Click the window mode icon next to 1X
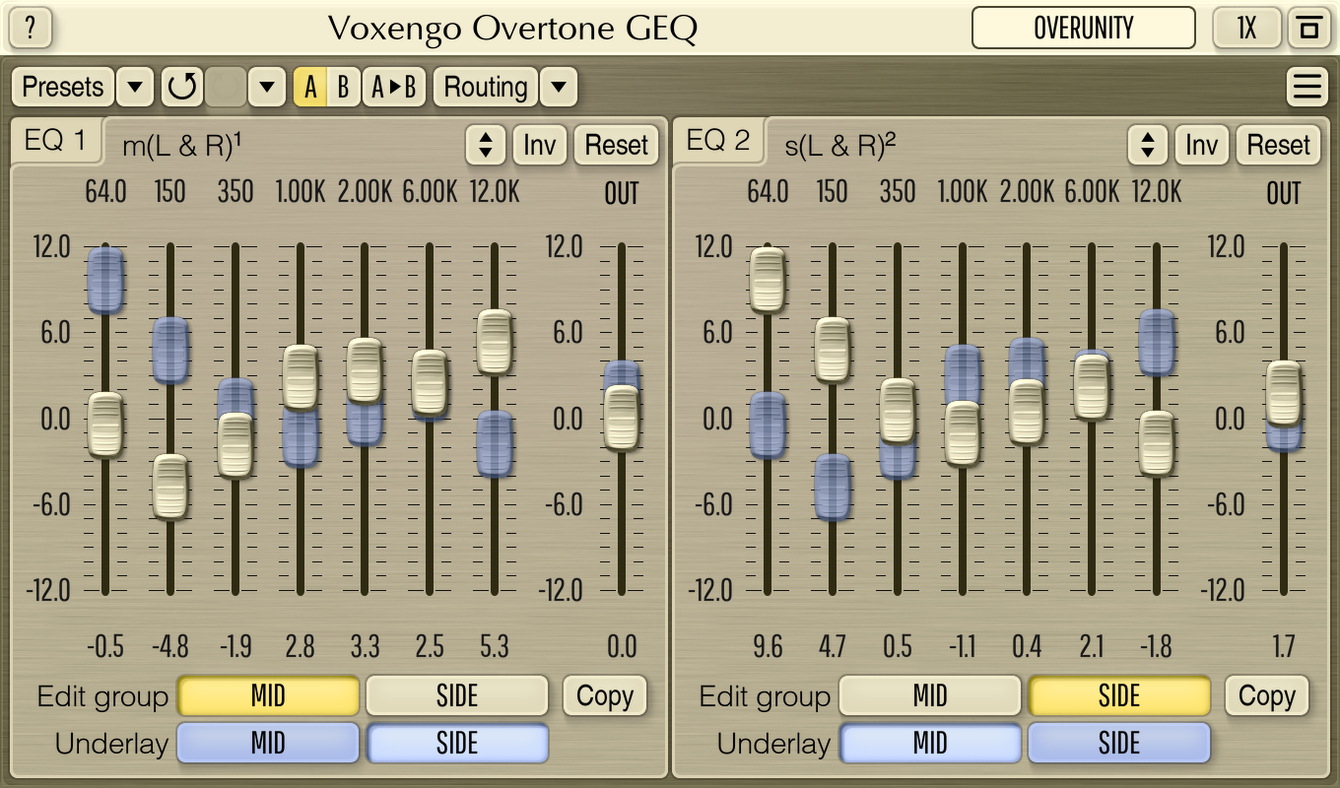This screenshot has height=788, width=1340. tap(1307, 27)
